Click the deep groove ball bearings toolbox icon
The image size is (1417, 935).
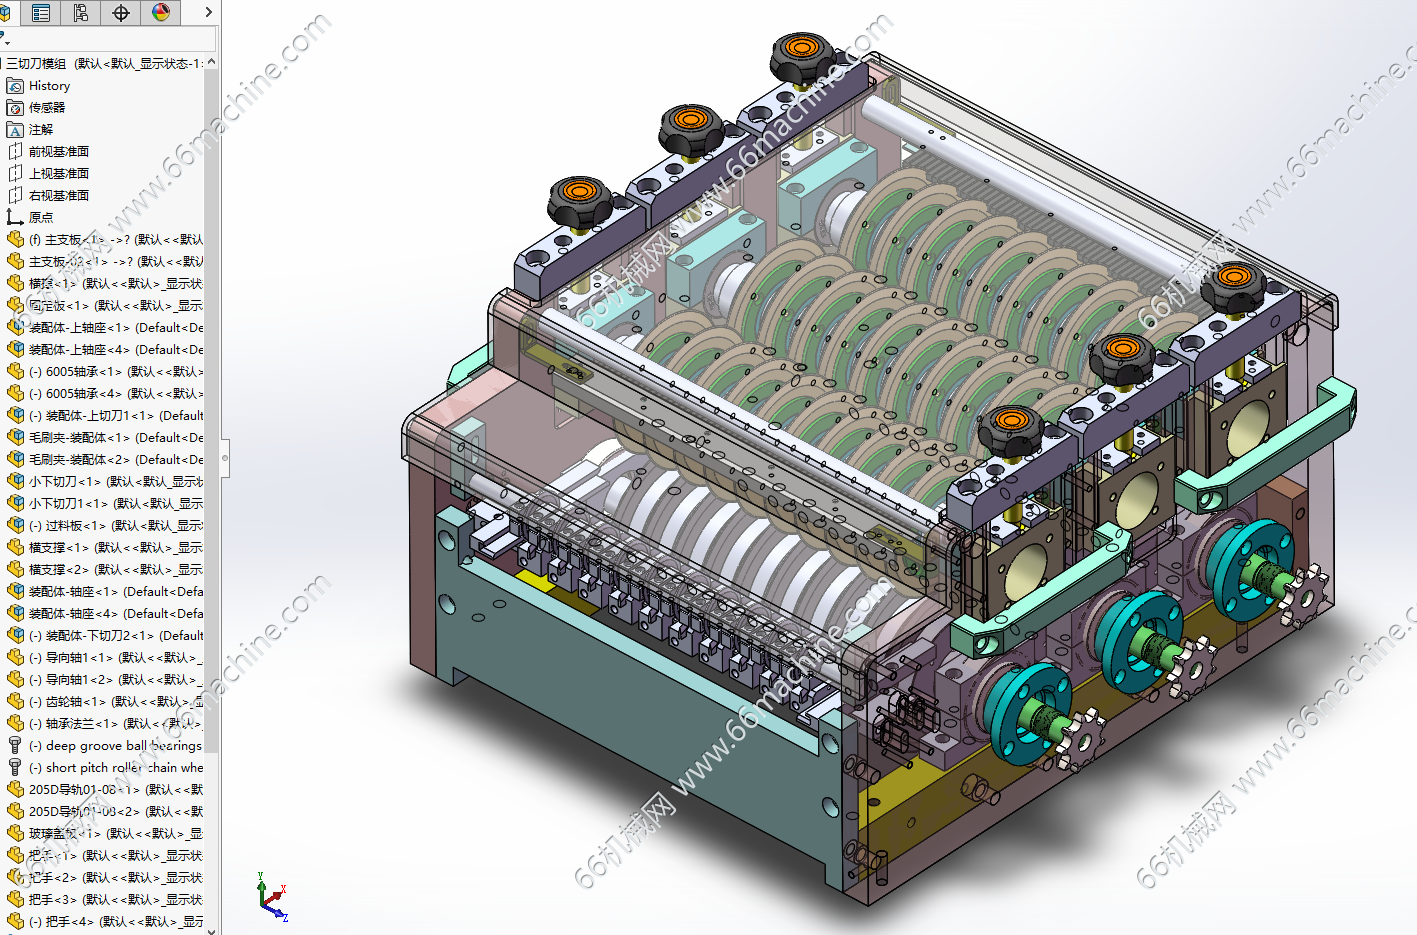coord(15,745)
